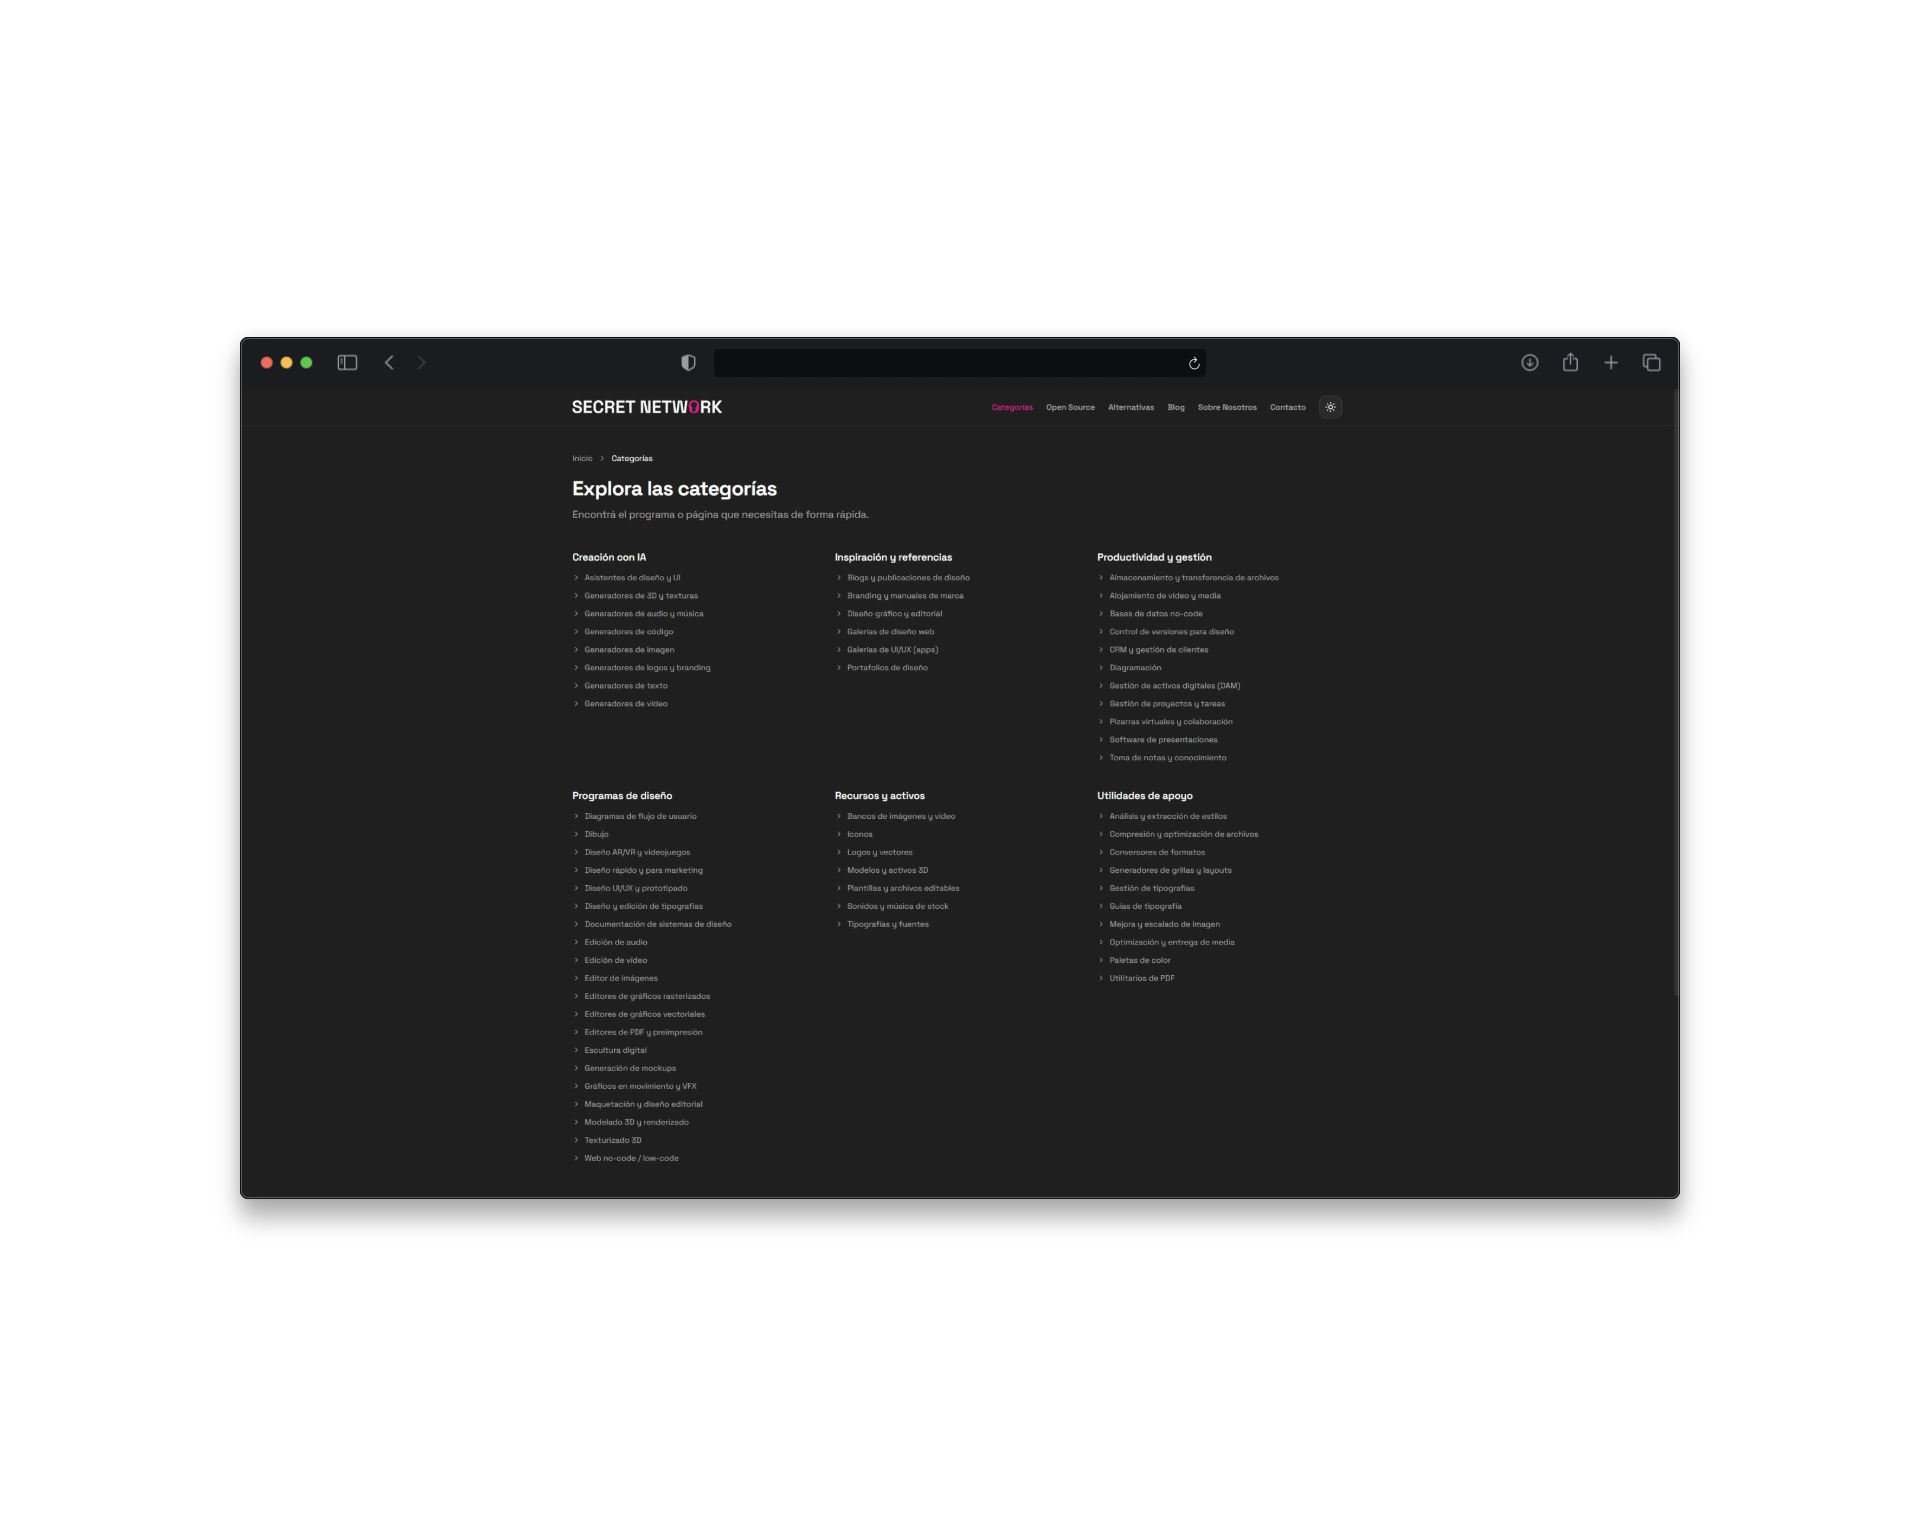Reload the page
1920x1536 pixels.
click(1194, 364)
